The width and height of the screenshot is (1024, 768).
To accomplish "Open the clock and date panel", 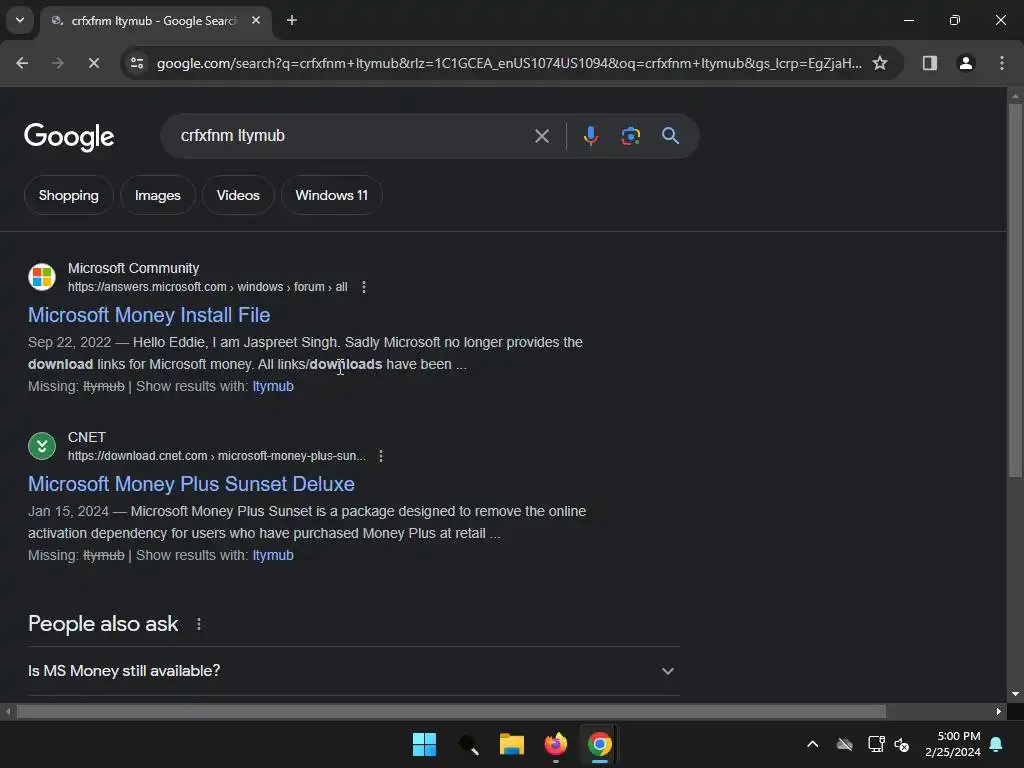I will [953, 744].
